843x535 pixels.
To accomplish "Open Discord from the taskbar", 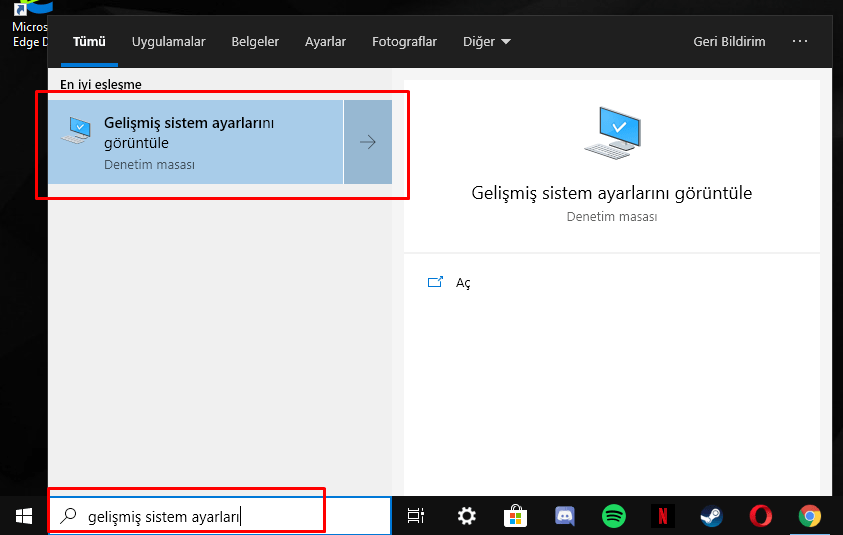I will pyautogui.click(x=565, y=516).
